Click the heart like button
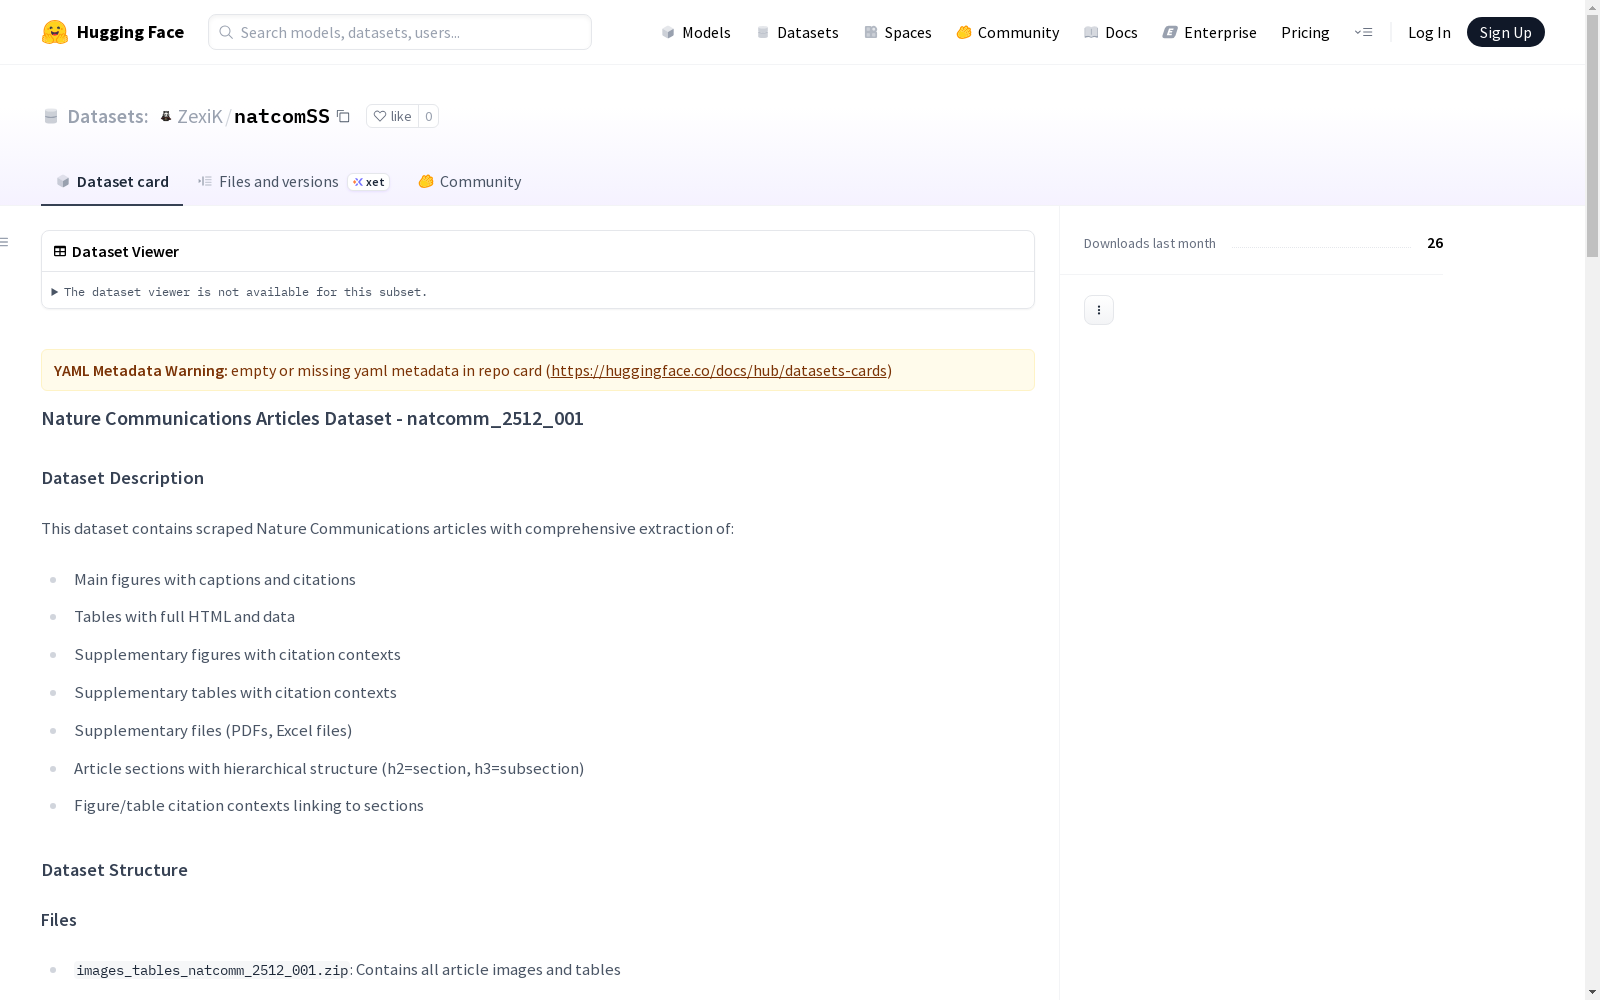1600x1000 pixels. click(x=392, y=116)
